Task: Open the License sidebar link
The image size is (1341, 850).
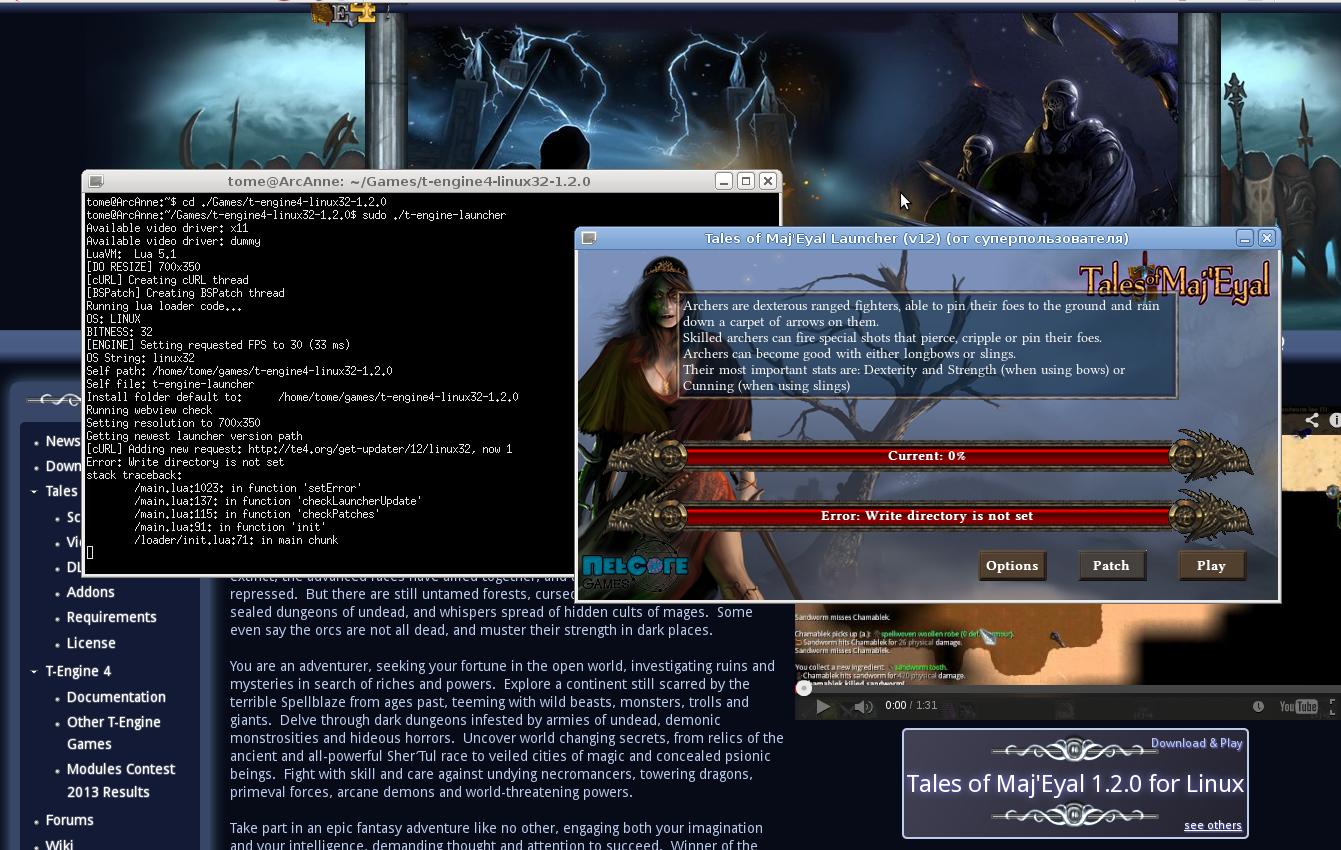Action: pyautogui.click(x=91, y=643)
